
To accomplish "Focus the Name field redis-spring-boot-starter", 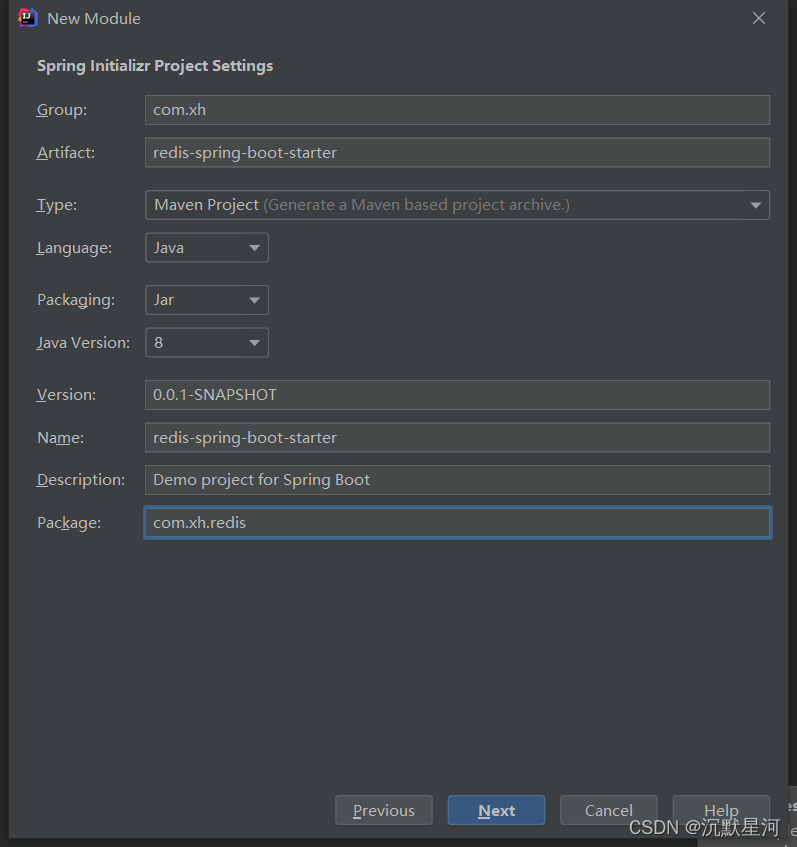I will (x=457, y=438).
